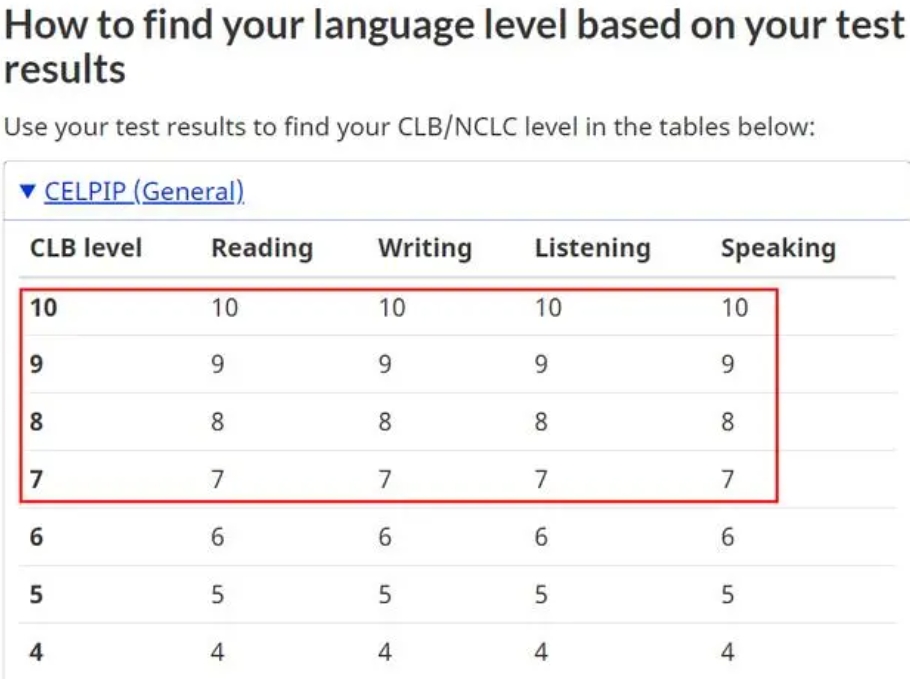Click the Listening score in CLB 9 row

(x=541, y=365)
